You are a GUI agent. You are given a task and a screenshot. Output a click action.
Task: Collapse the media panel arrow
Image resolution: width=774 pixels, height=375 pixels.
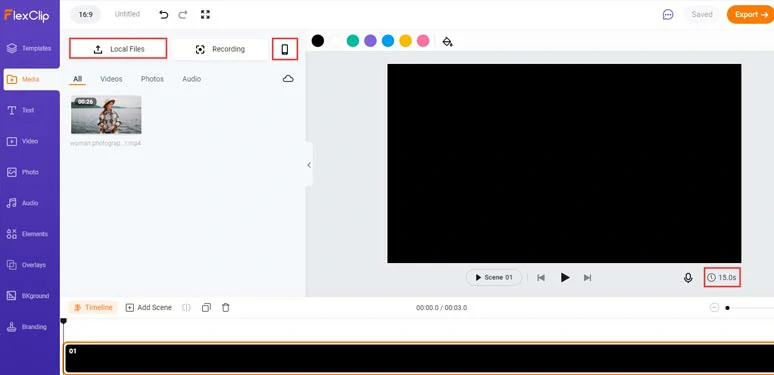(x=309, y=165)
